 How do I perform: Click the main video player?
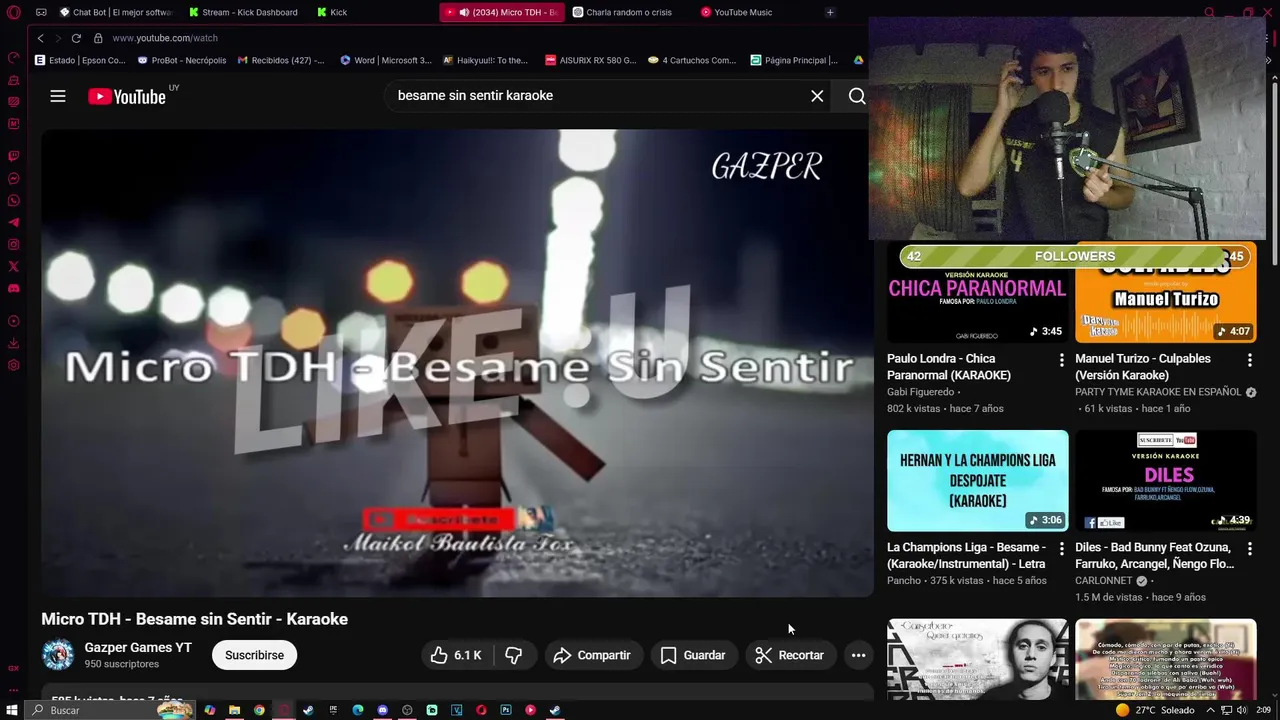(457, 363)
